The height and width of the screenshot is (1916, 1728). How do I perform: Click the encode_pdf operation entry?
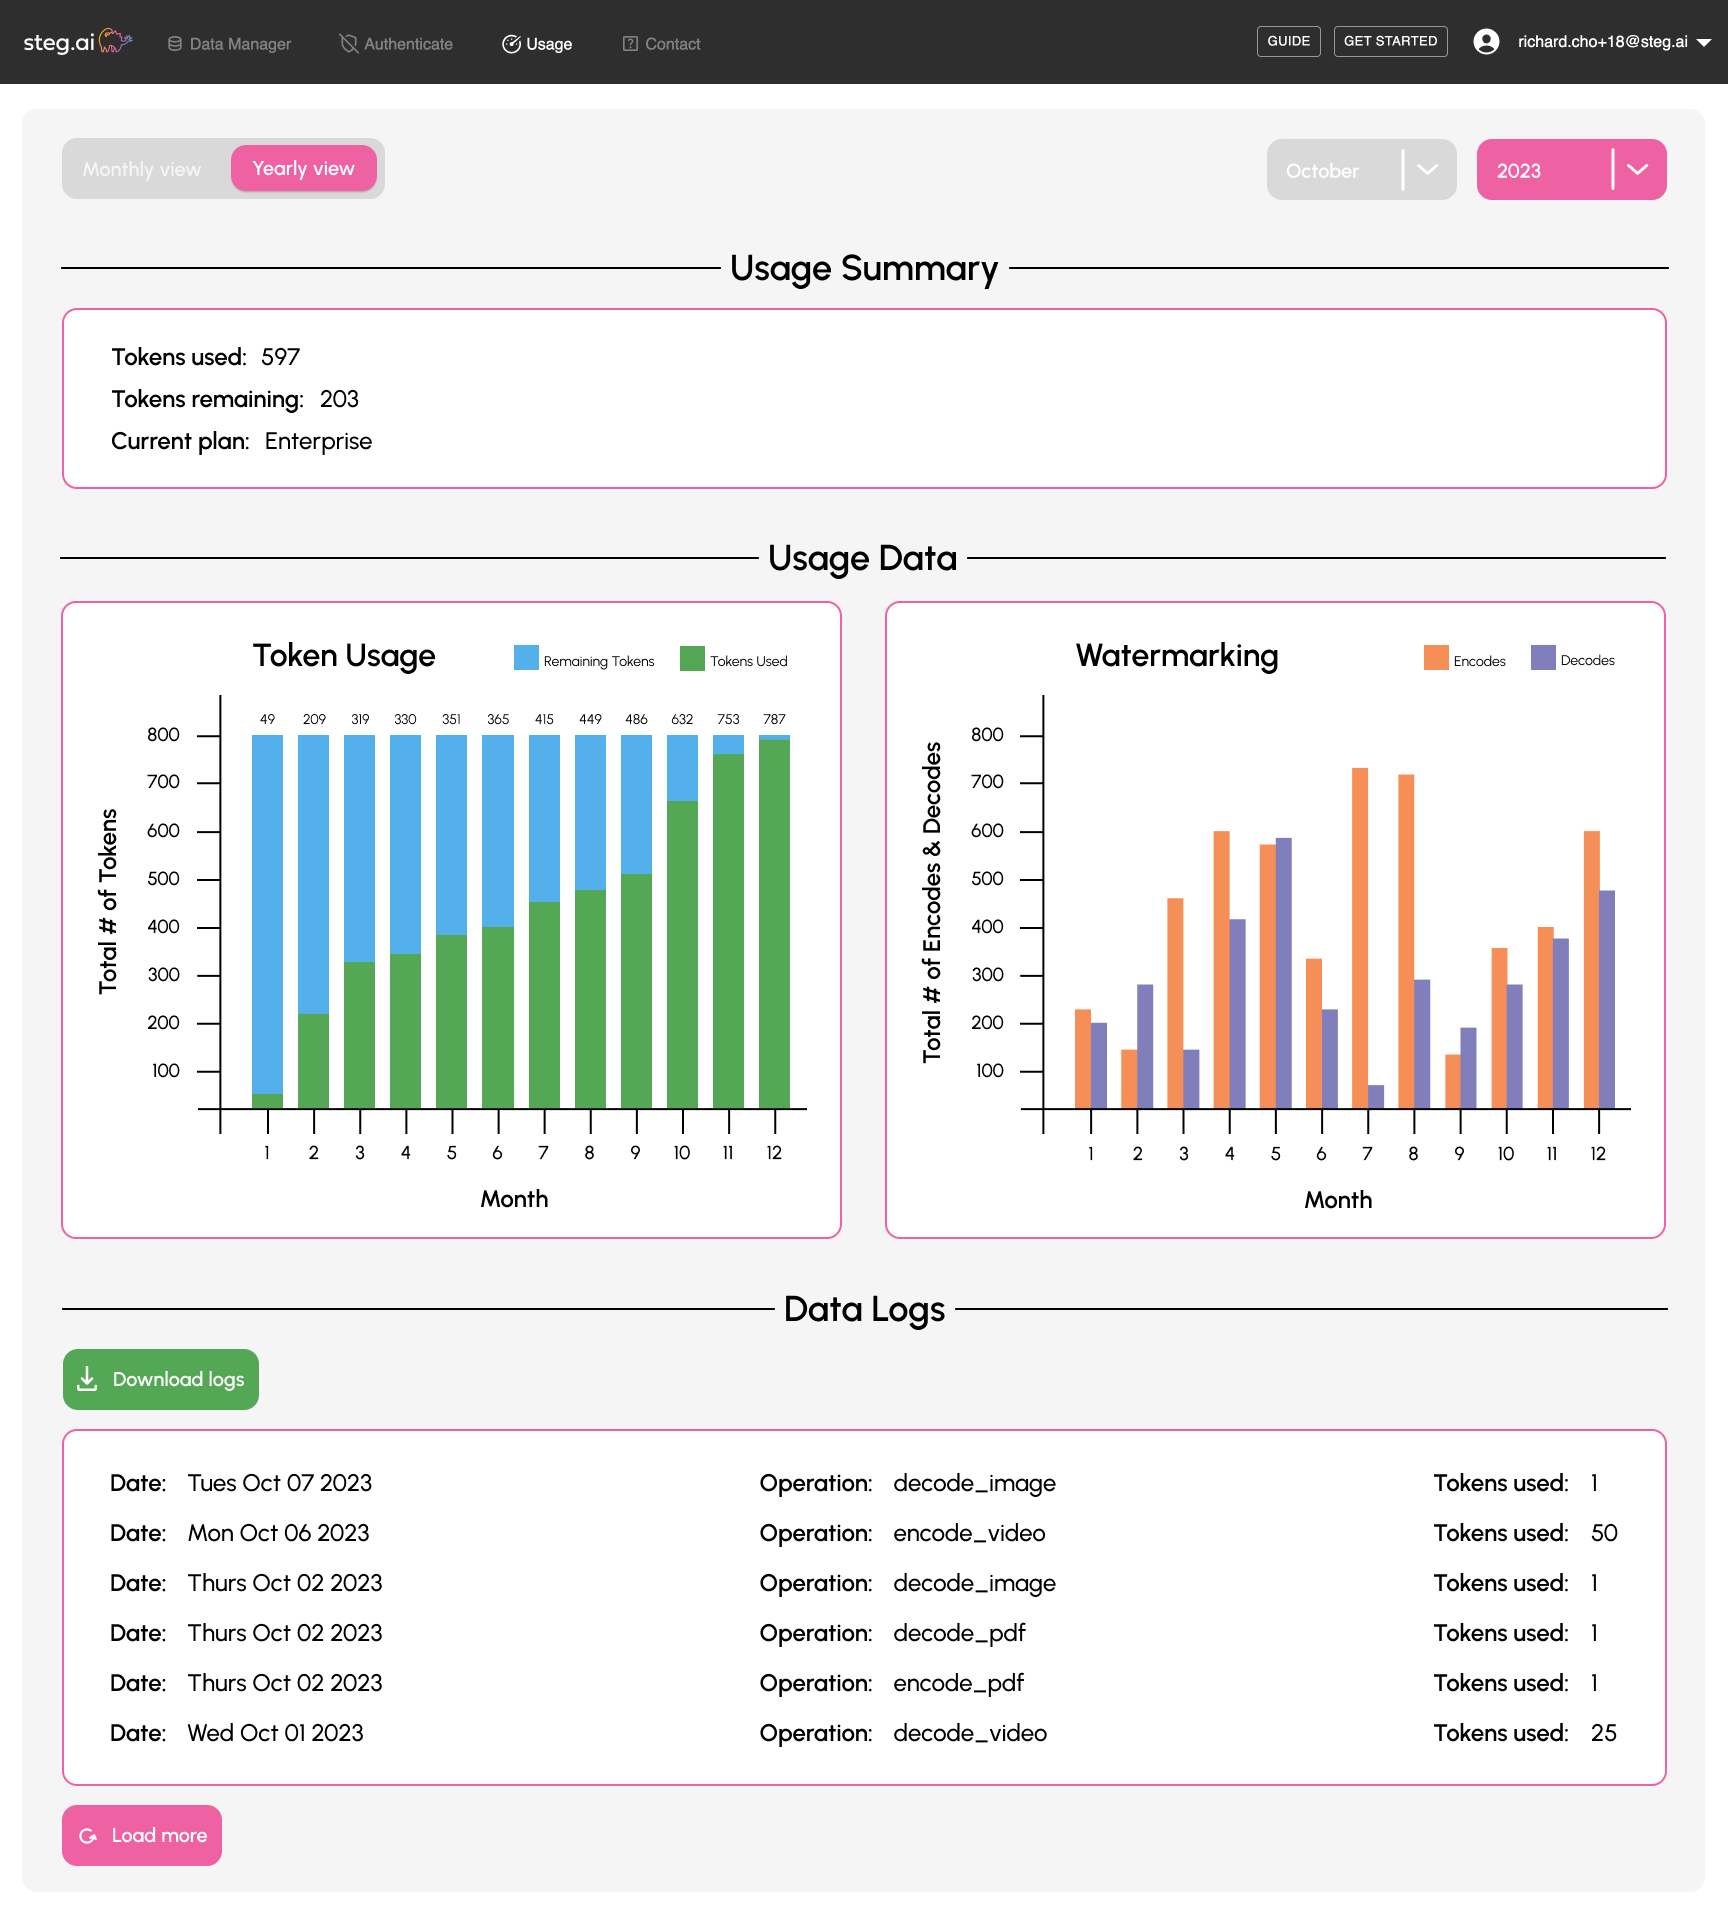(x=958, y=1683)
